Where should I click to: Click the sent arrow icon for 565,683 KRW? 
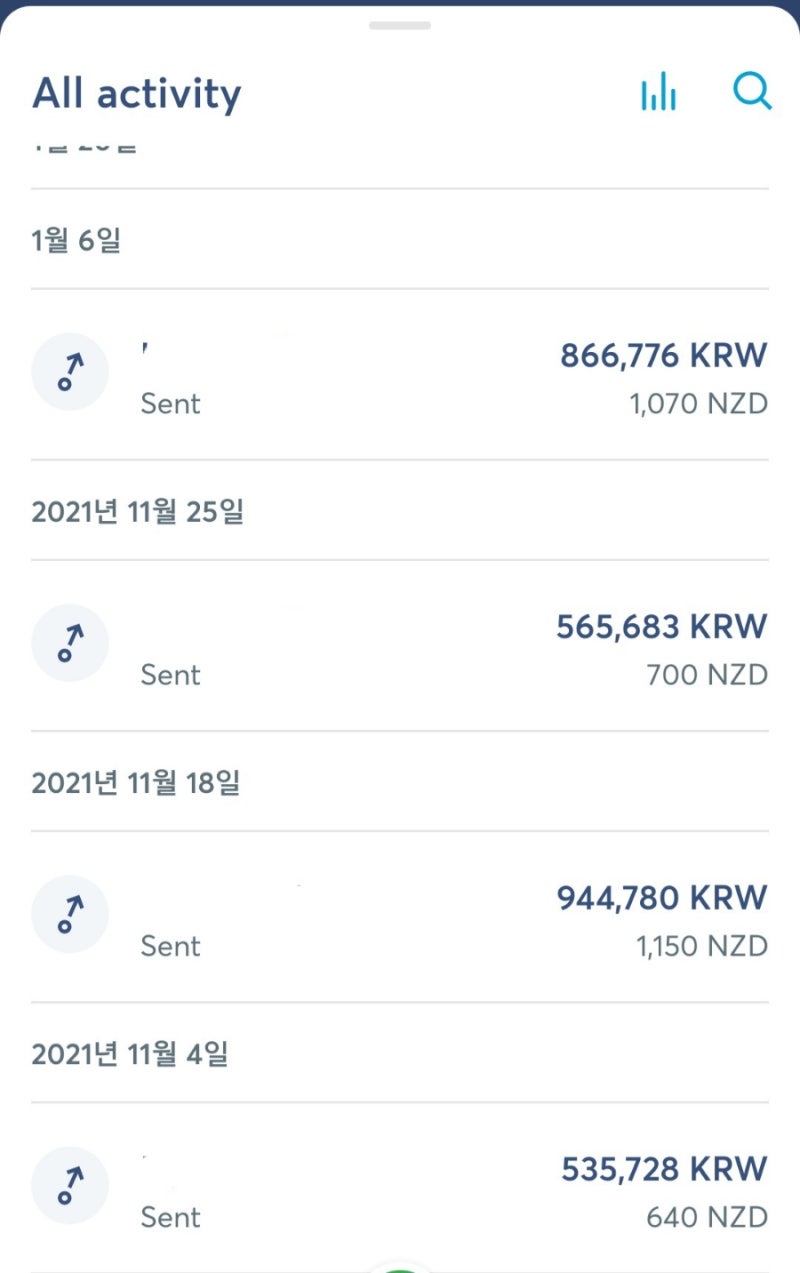tap(70, 643)
